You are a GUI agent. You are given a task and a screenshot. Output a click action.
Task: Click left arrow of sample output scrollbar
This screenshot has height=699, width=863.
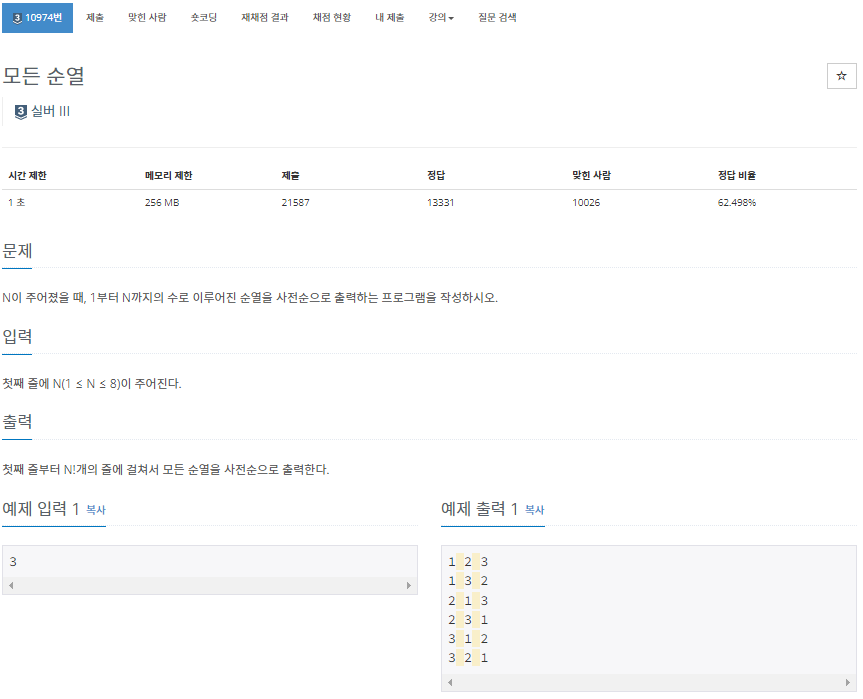click(450, 682)
